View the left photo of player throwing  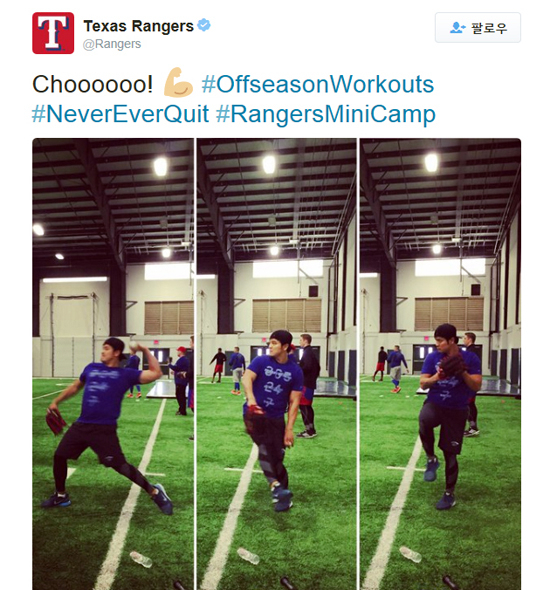tap(113, 364)
